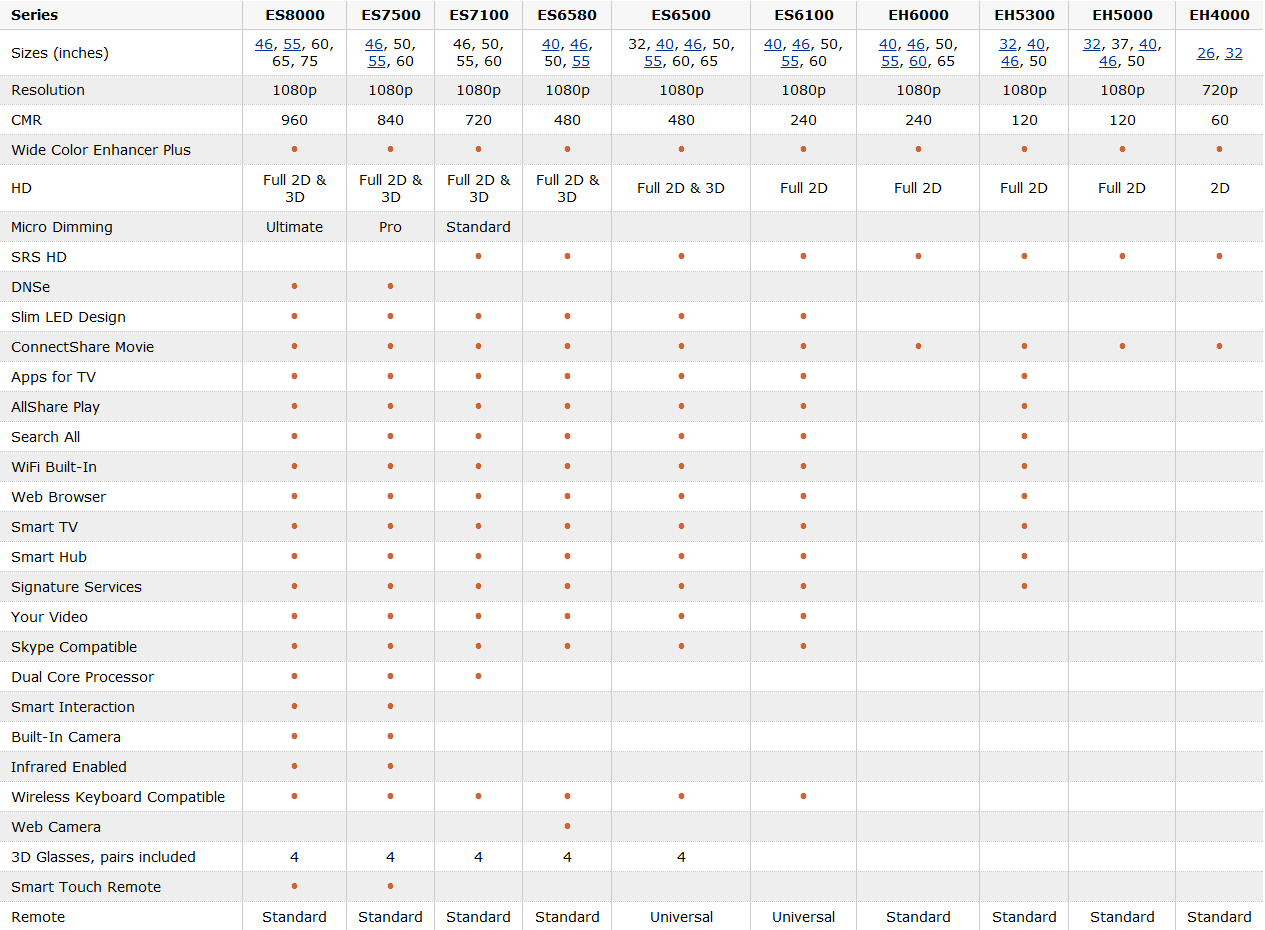The width and height of the screenshot is (1265, 930).
Task: Go to the 40-inch link under EH6000
Action: [888, 44]
